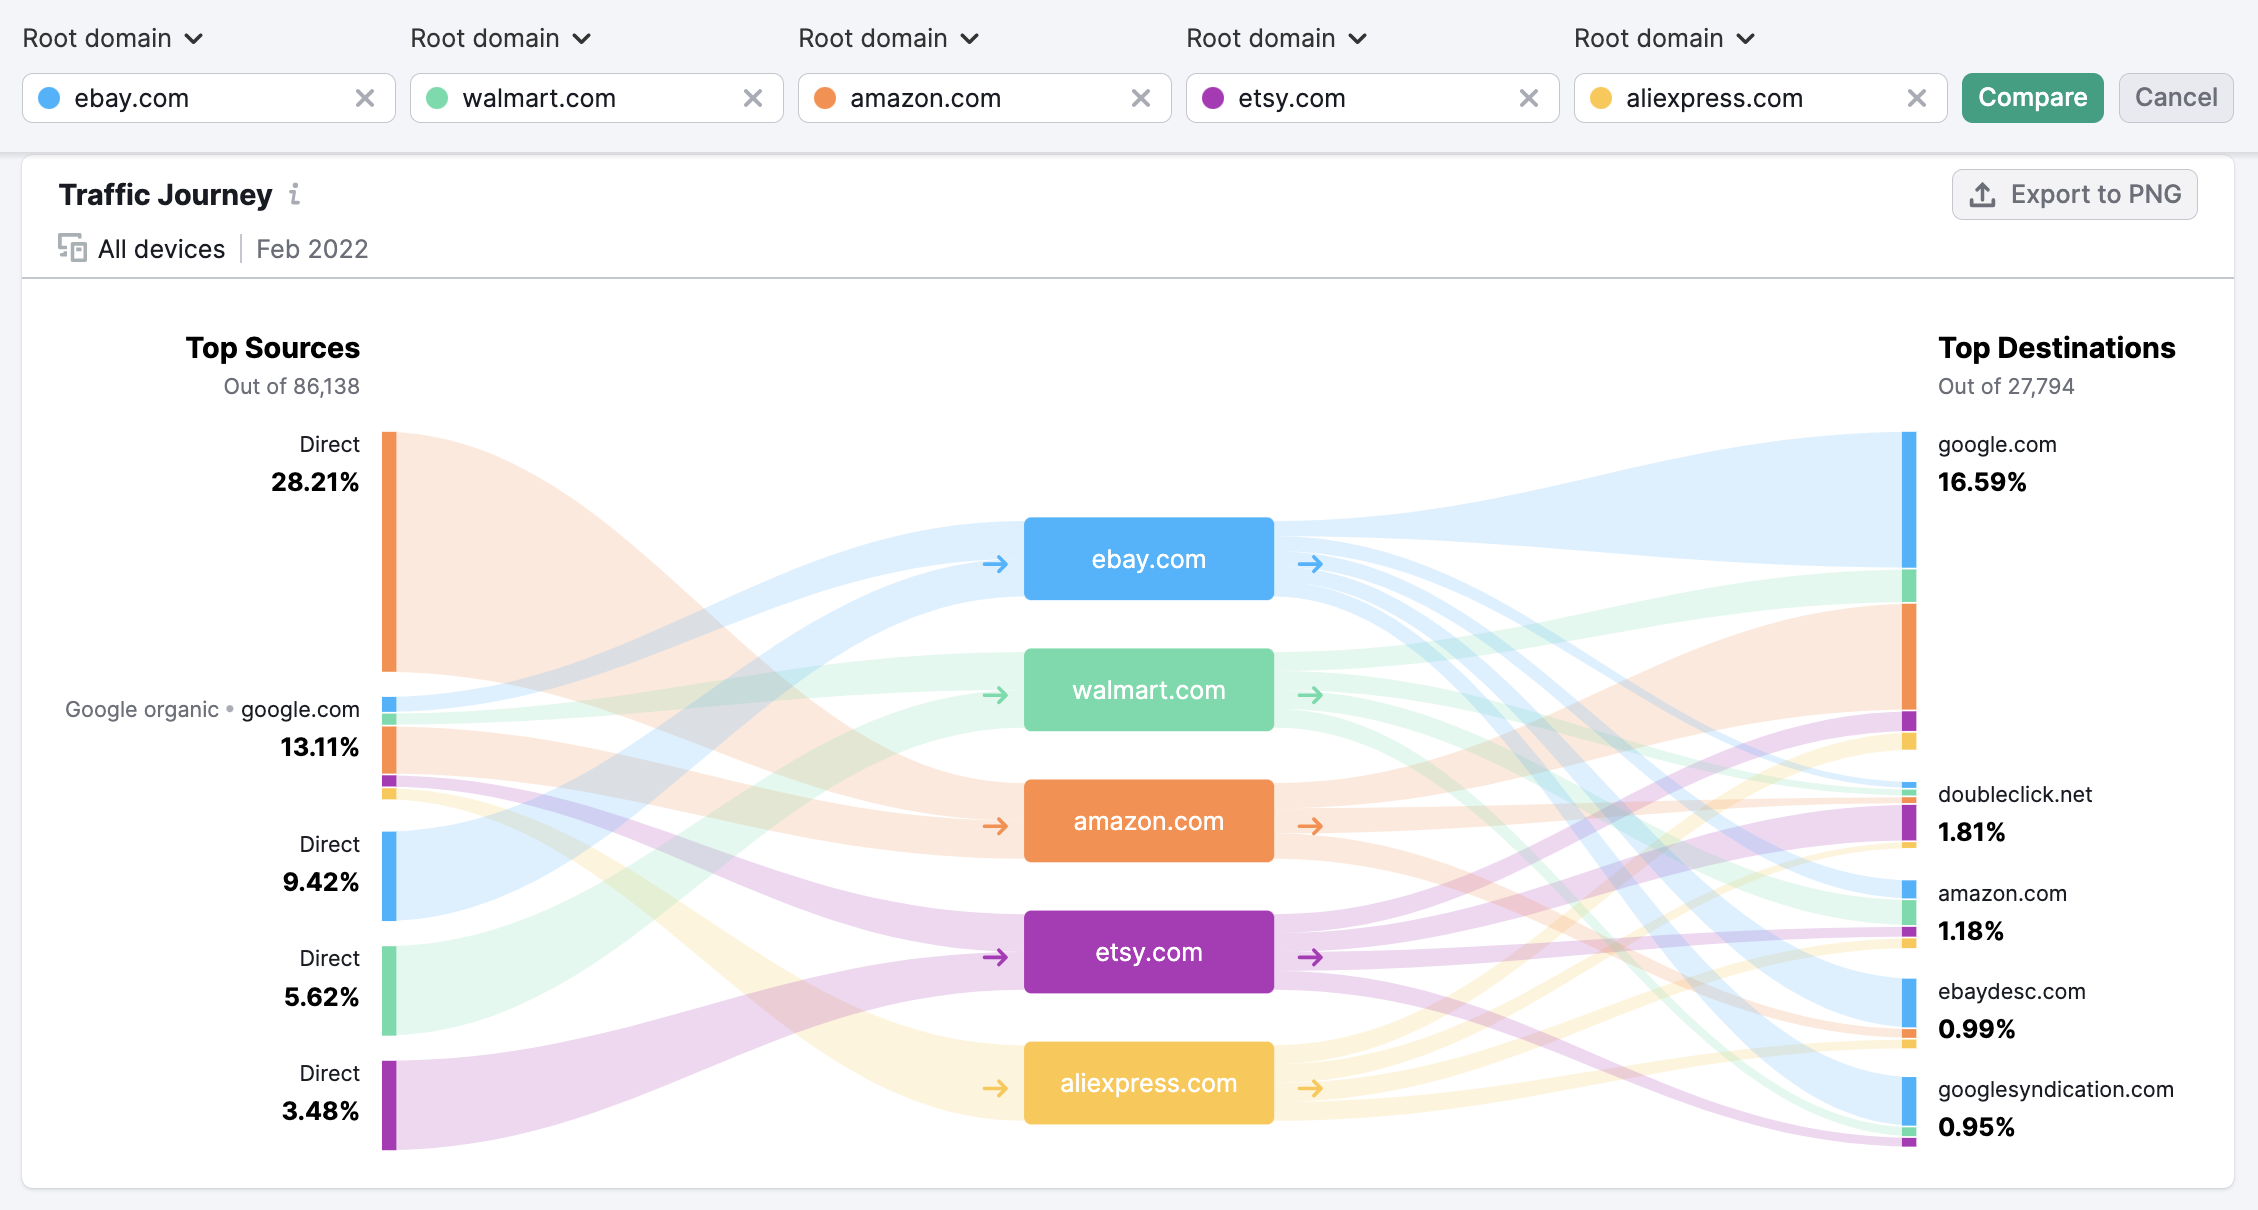
Task: Clear ebay.com from first domain field
Action: point(365,98)
